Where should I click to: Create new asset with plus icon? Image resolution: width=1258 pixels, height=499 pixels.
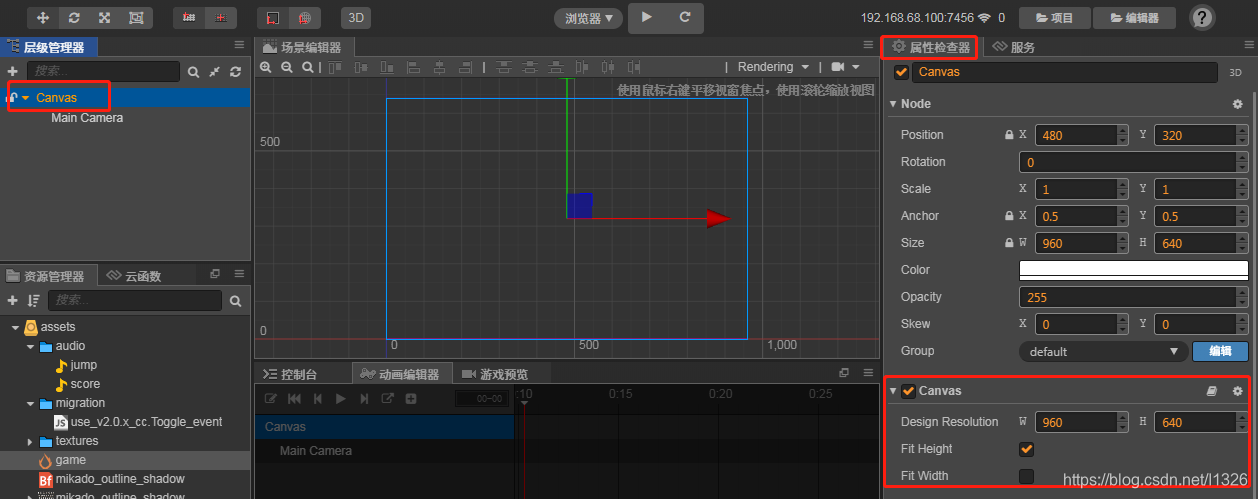[x=12, y=300]
